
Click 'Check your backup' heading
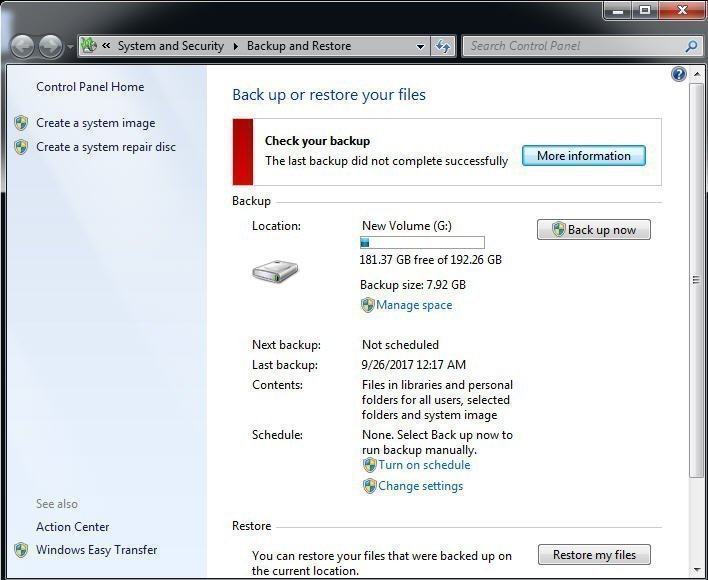(x=317, y=141)
